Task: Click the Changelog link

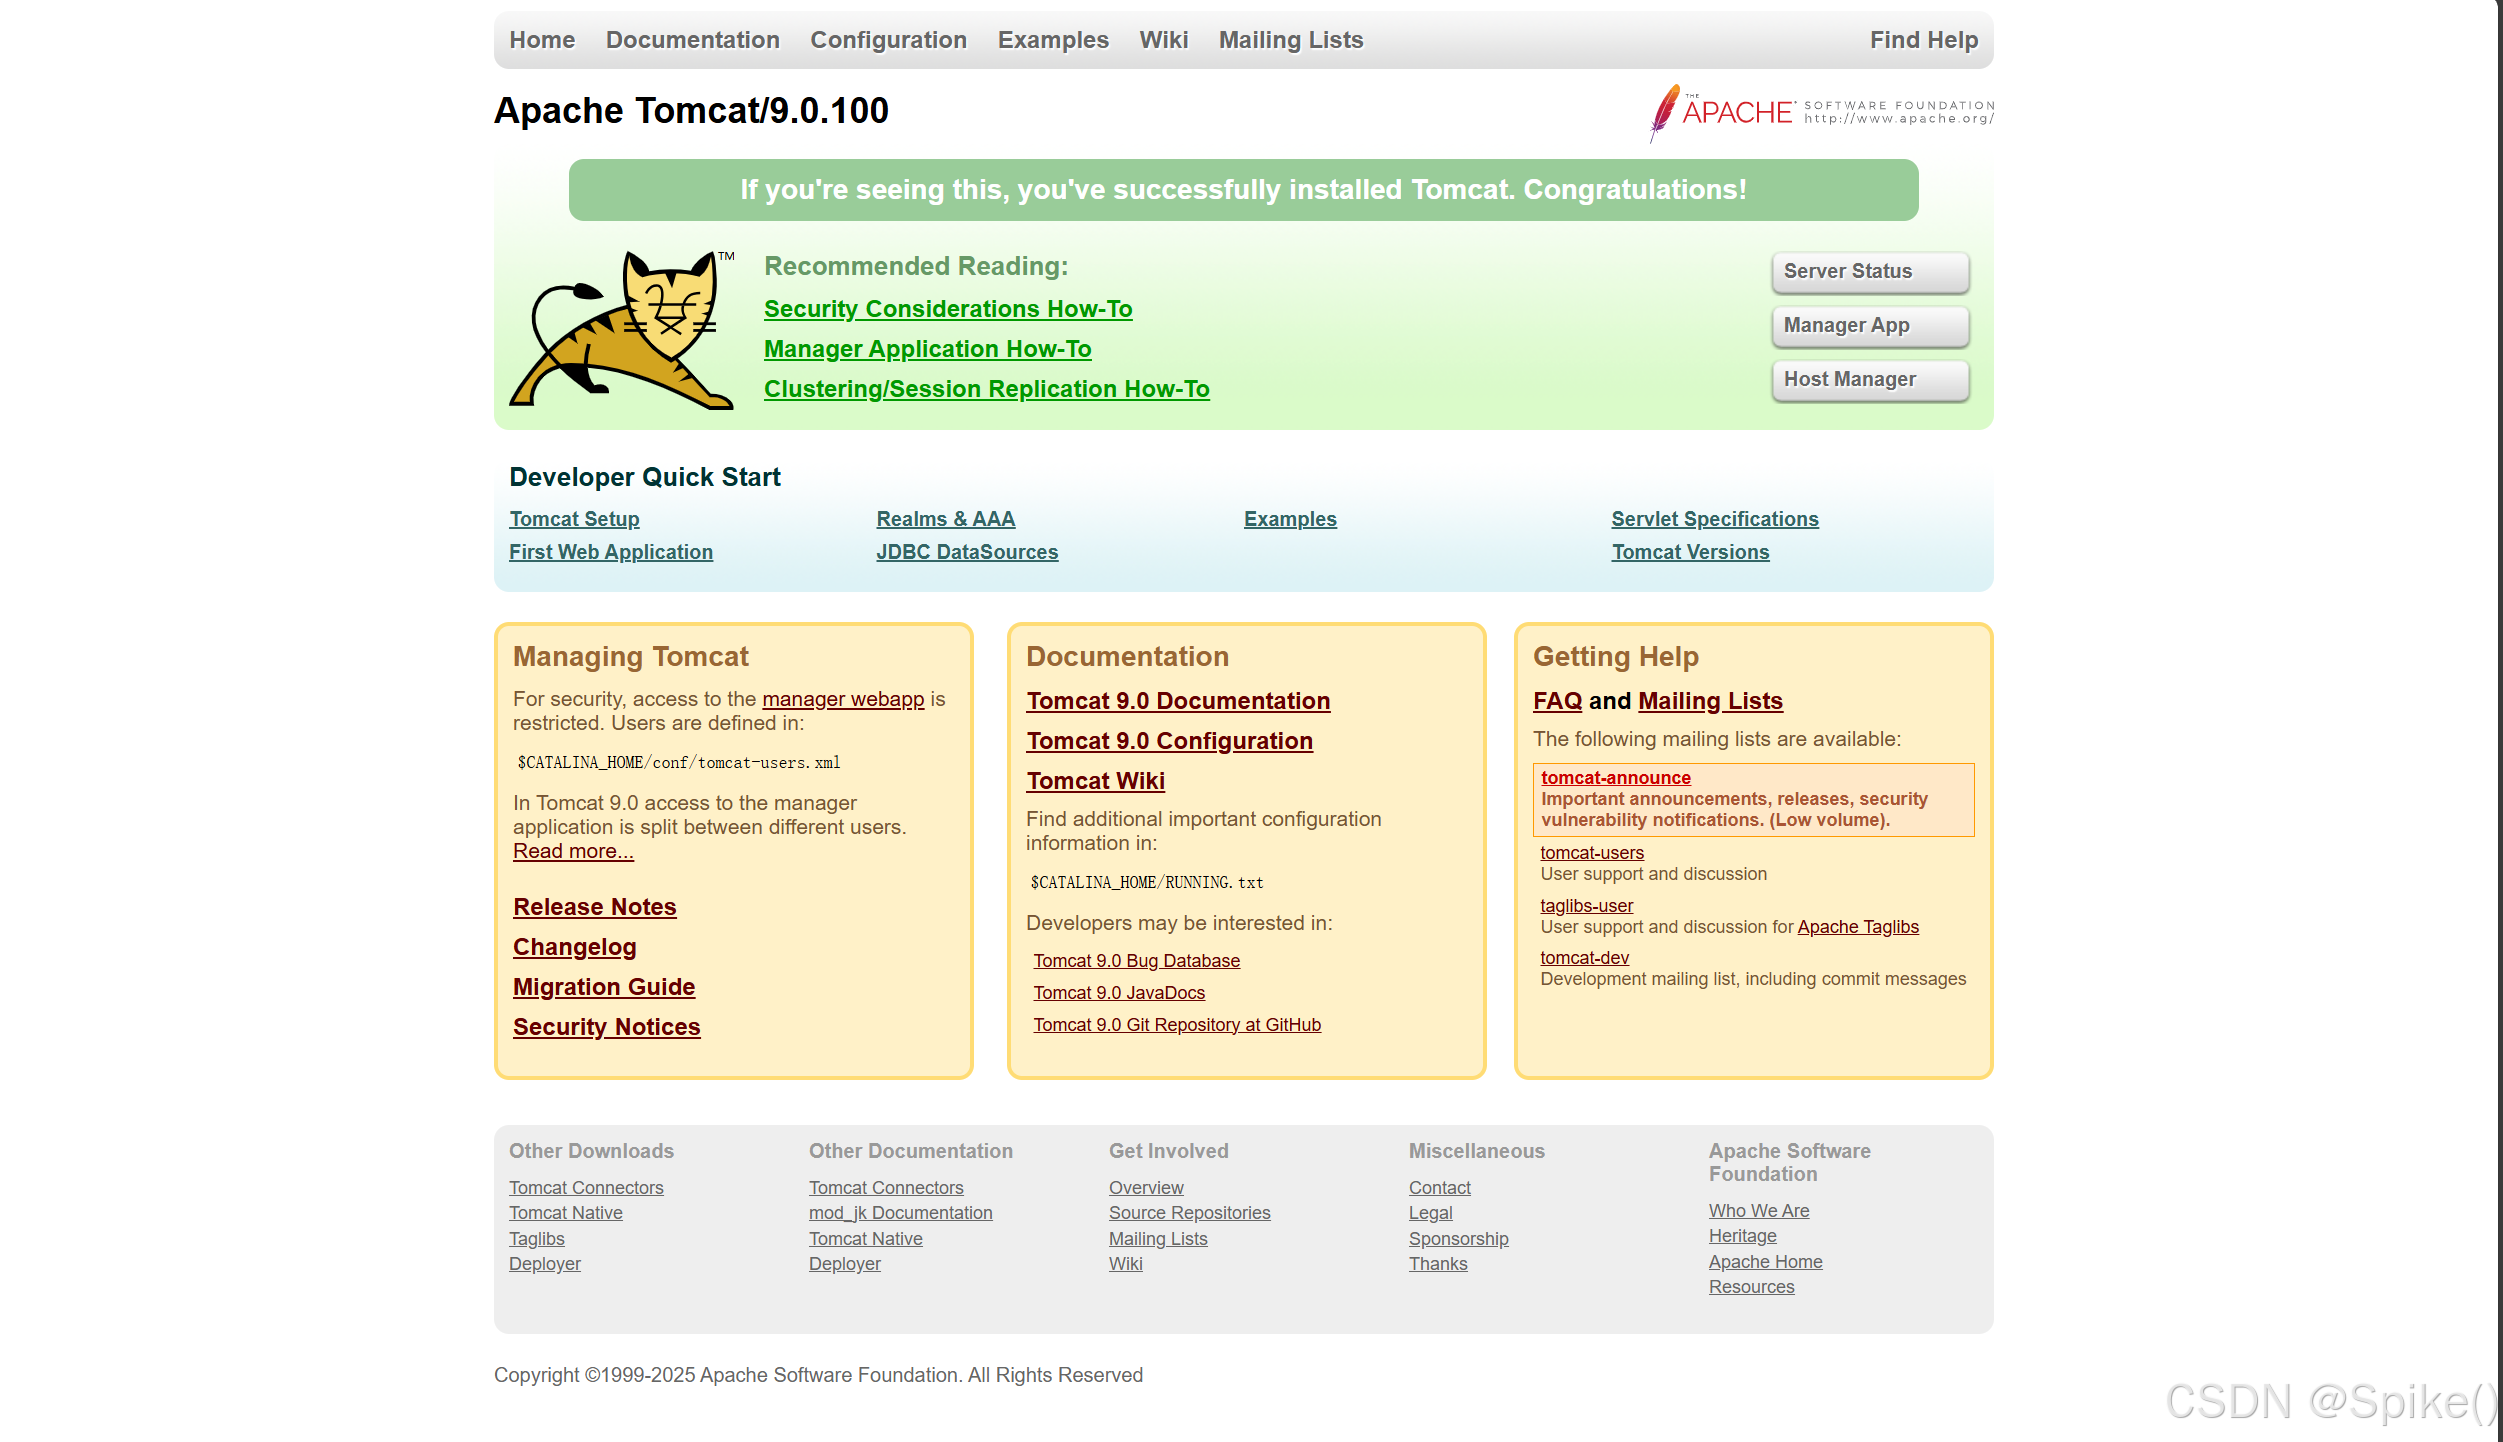Action: pos(574,947)
